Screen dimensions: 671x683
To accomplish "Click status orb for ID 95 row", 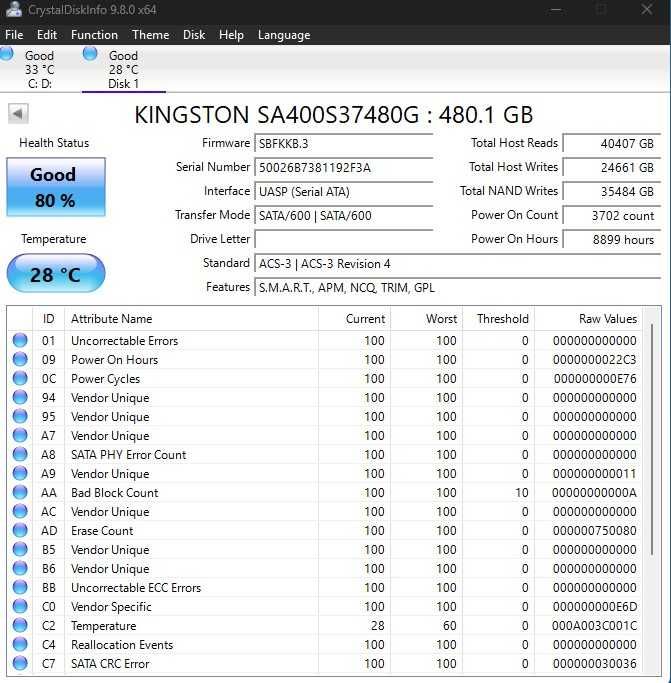I will [x=20, y=416].
